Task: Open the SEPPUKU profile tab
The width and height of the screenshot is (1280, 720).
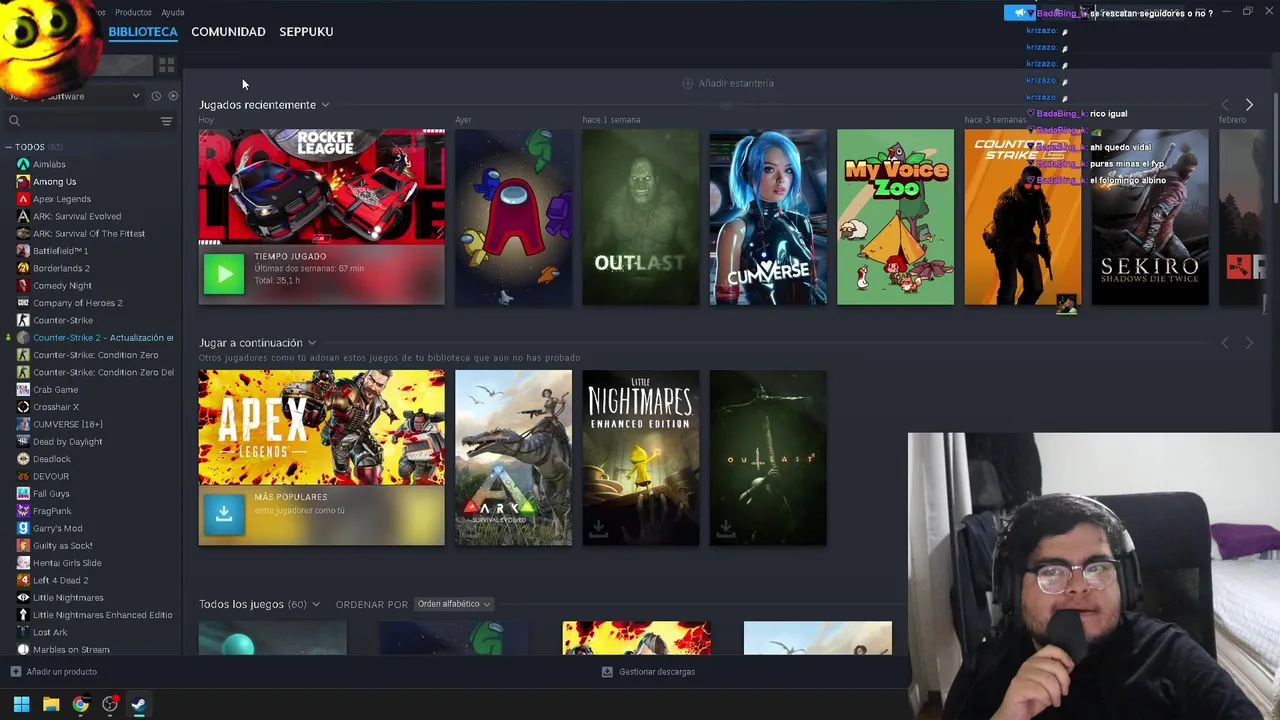Action: 306,32
